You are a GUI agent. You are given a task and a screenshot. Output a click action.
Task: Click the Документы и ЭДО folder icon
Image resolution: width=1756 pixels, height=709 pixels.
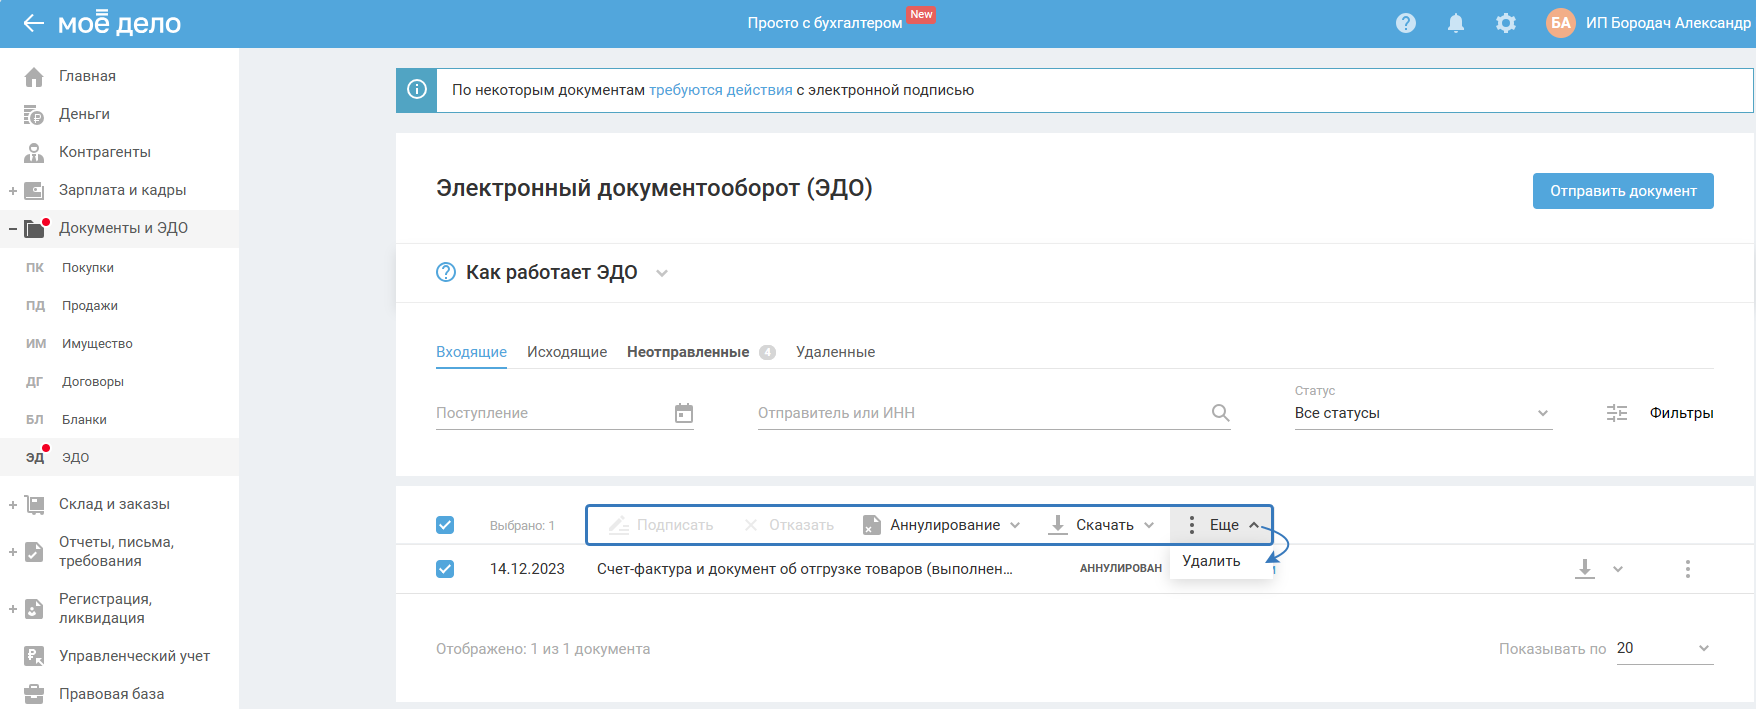coord(34,229)
